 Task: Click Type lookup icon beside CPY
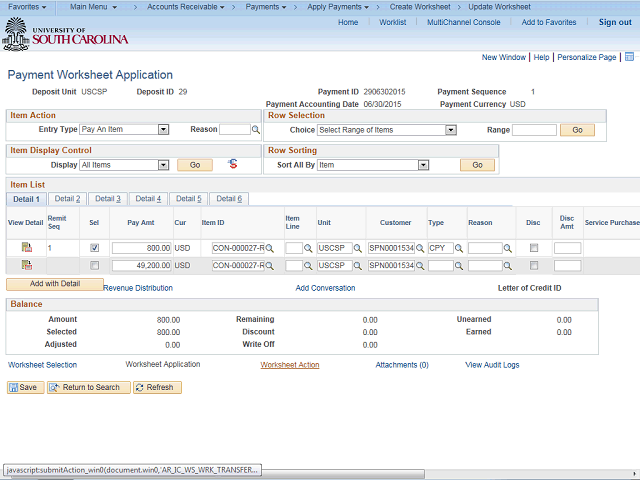pyautogui.click(x=461, y=248)
